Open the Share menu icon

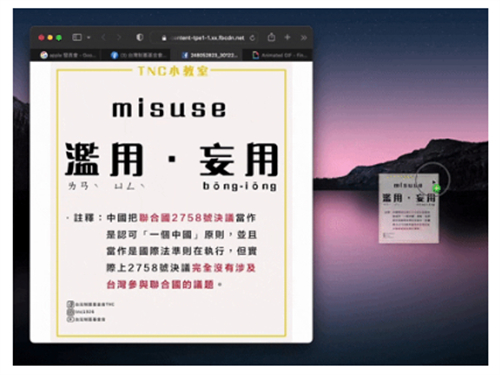tap(271, 37)
